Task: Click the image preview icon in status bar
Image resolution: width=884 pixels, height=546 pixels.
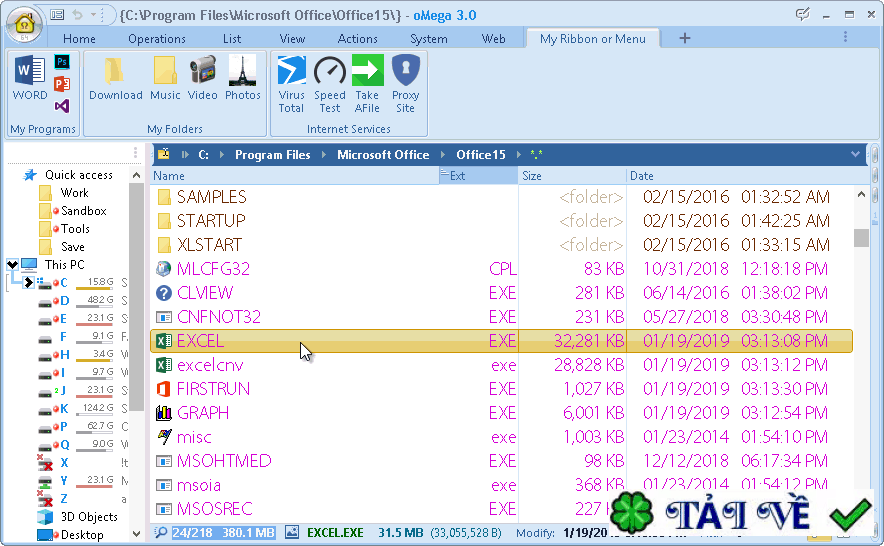Action: [292, 532]
